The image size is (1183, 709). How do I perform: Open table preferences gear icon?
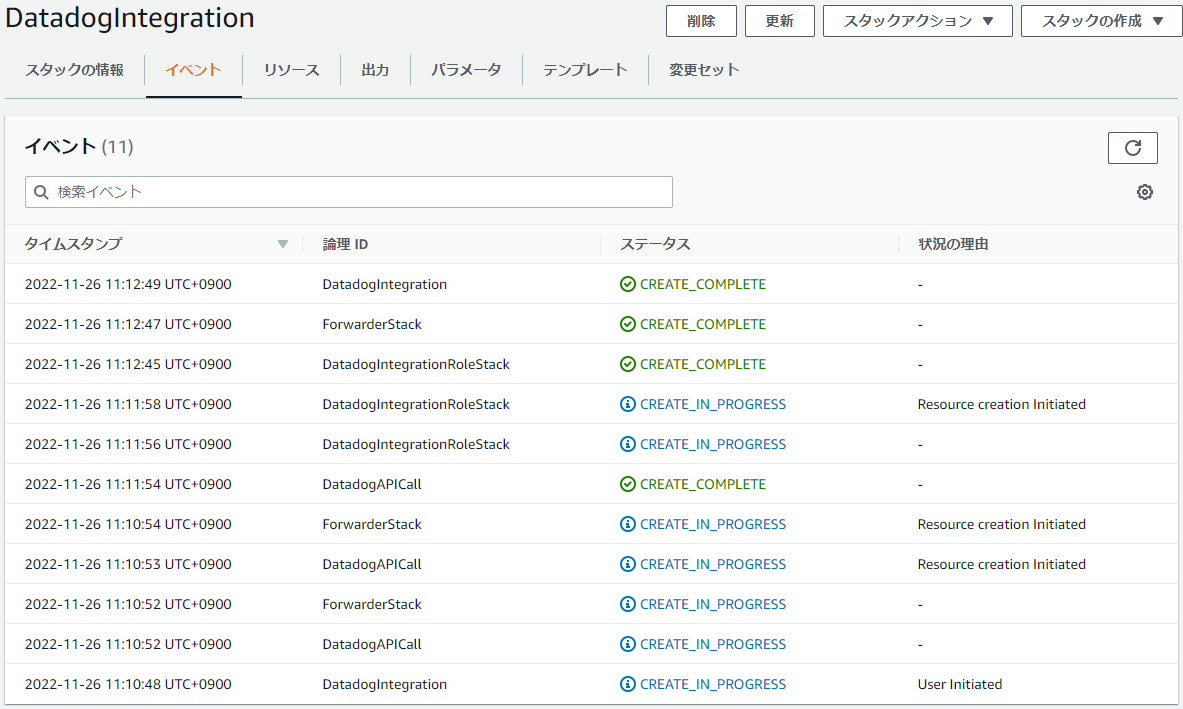(1145, 192)
